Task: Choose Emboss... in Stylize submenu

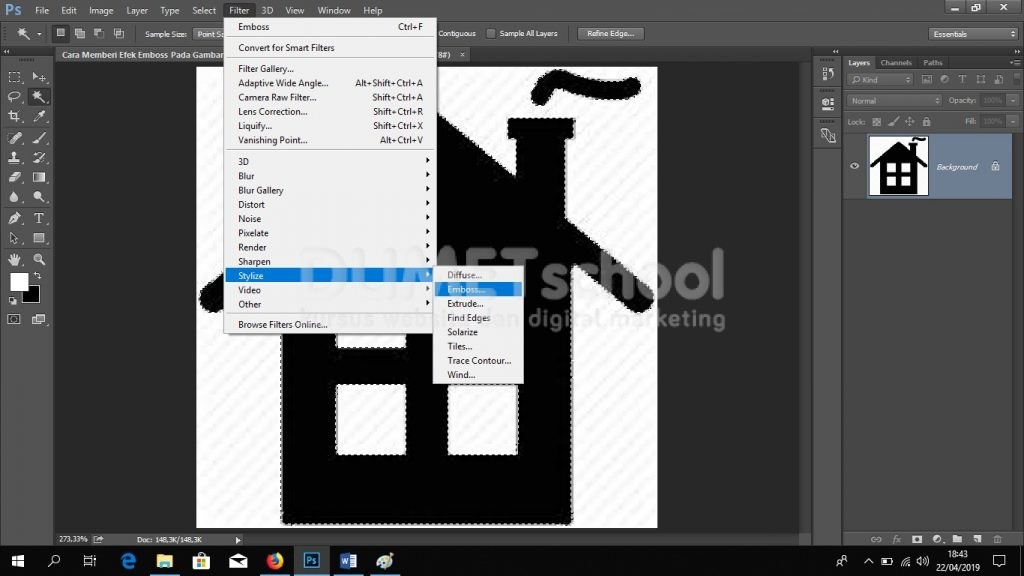Action: (478, 289)
